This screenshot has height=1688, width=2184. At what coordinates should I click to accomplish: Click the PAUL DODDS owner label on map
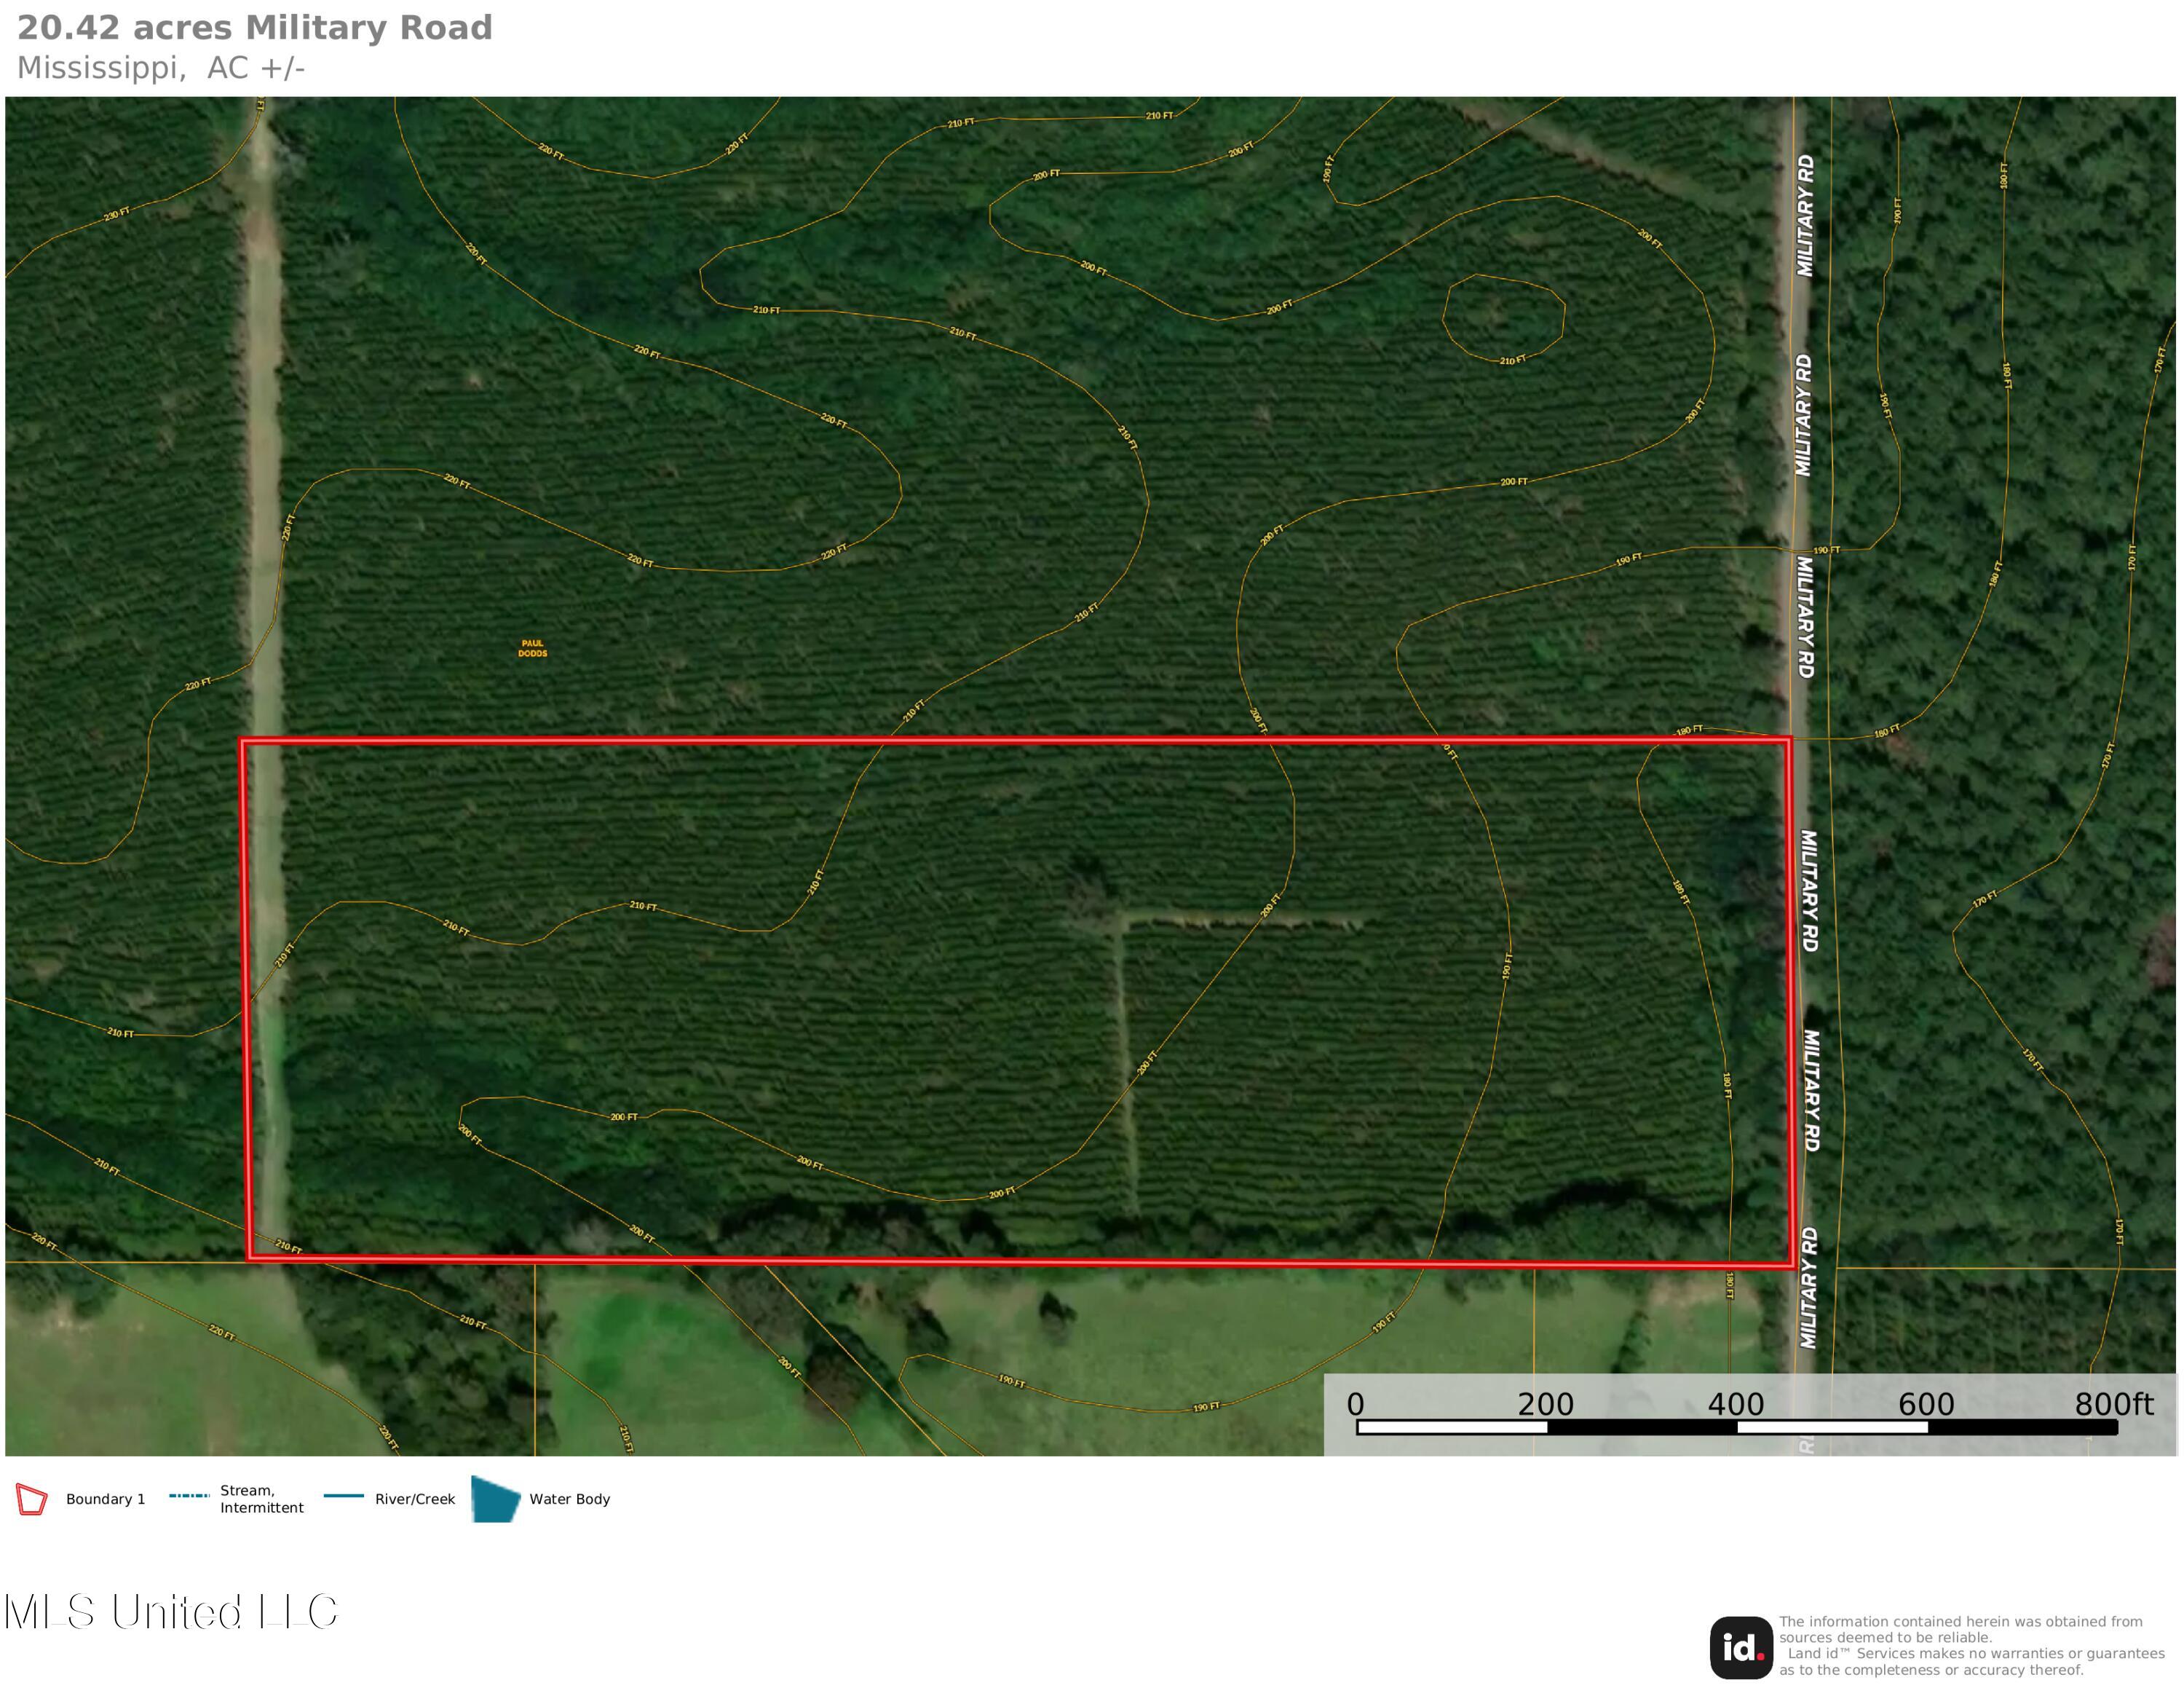coord(532,649)
